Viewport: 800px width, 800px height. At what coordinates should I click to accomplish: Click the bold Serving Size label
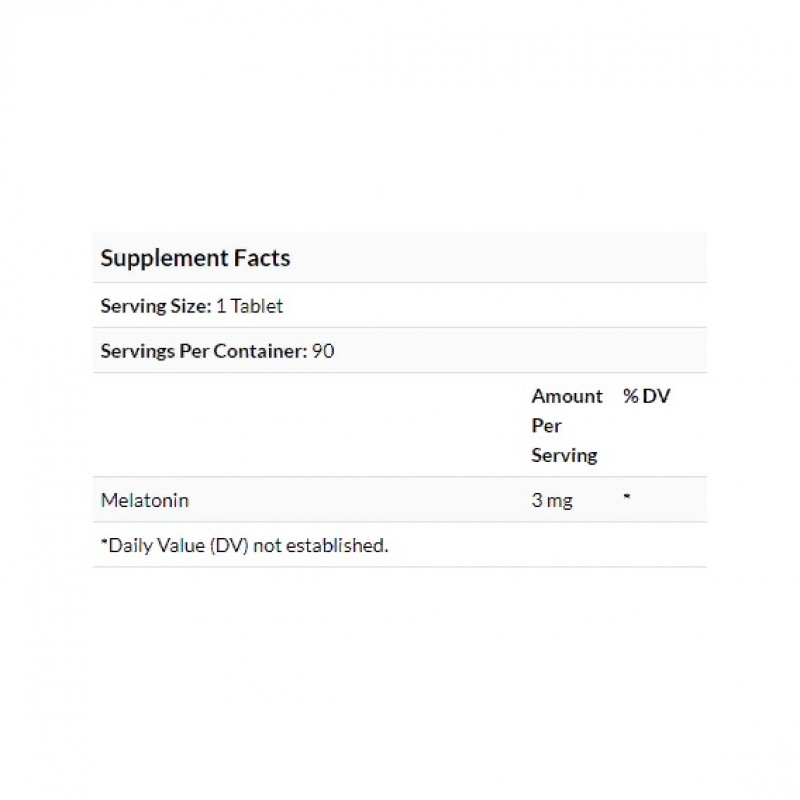pyautogui.click(x=155, y=306)
